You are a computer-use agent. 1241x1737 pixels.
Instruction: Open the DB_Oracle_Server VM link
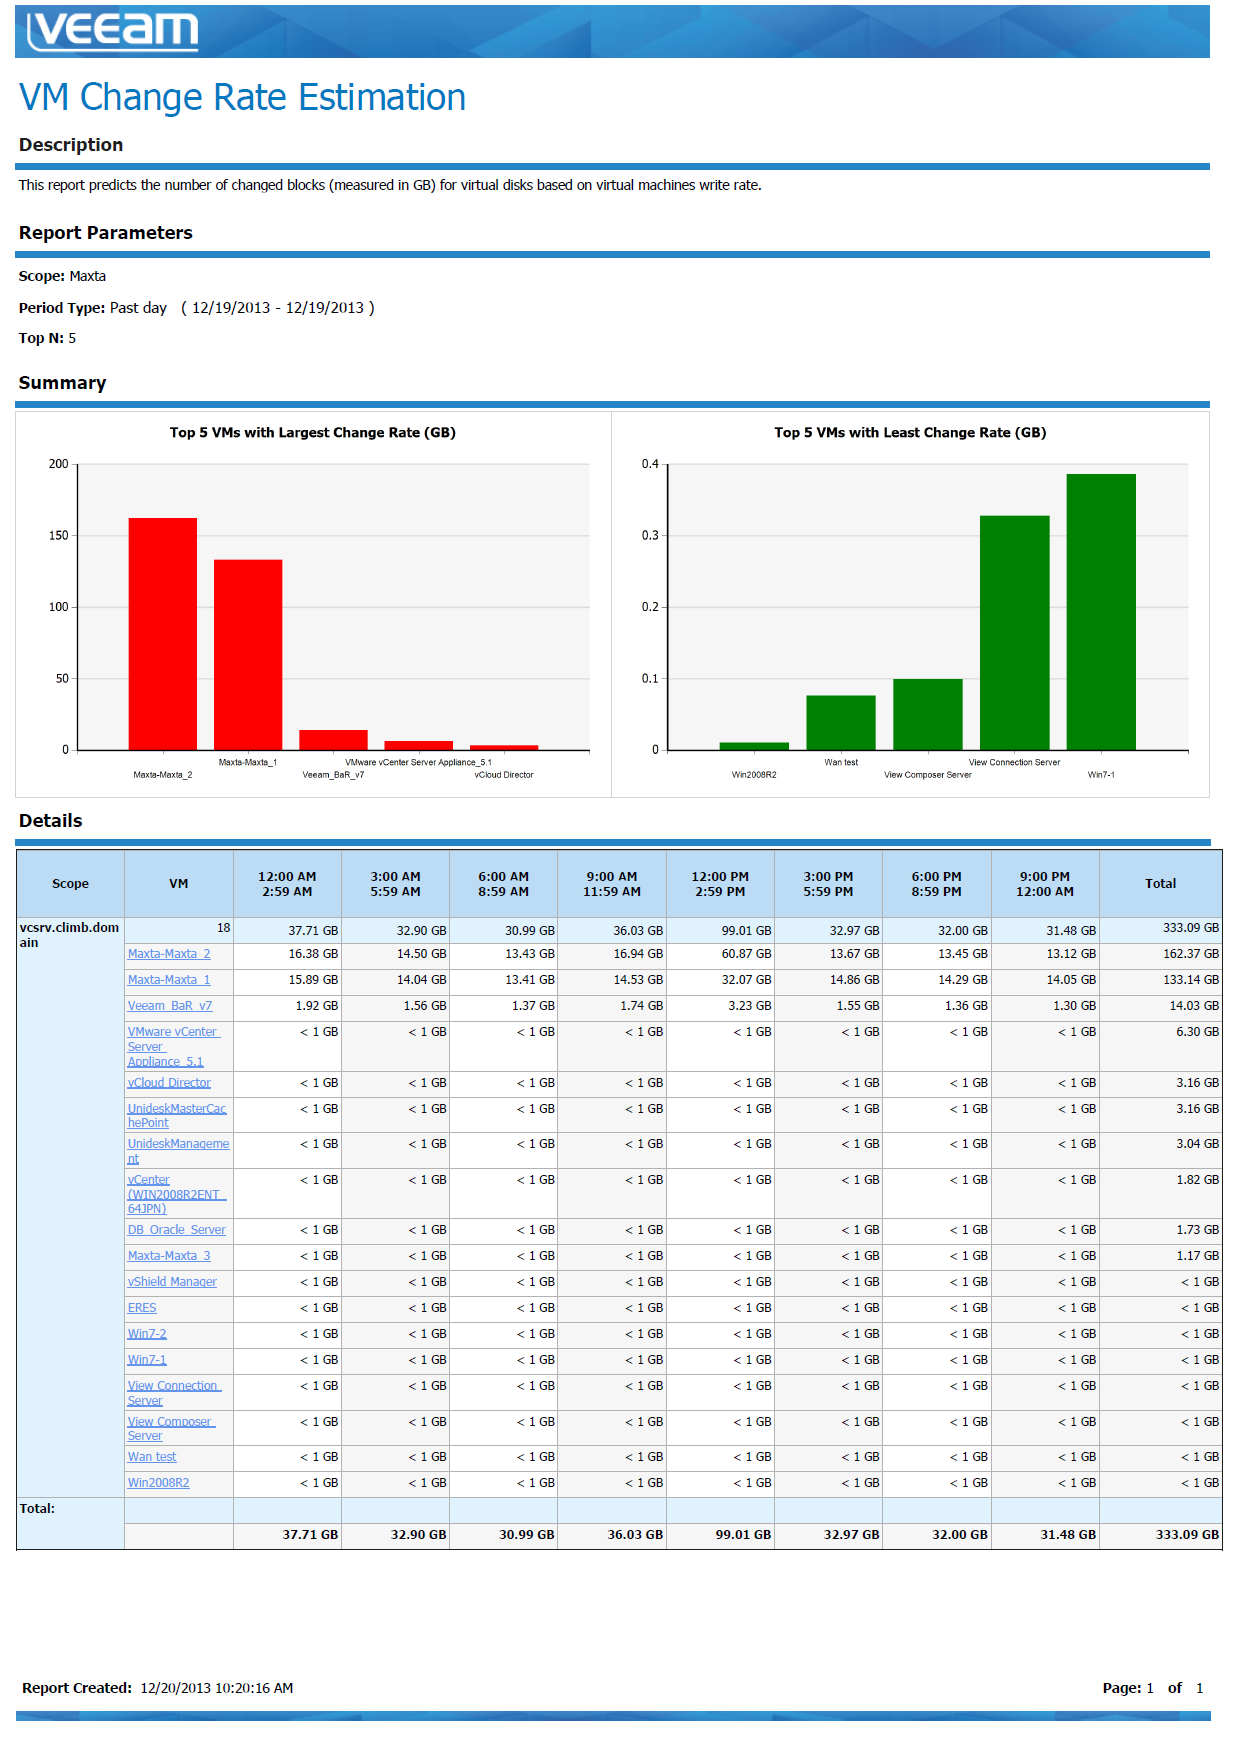[x=177, y=1230]
